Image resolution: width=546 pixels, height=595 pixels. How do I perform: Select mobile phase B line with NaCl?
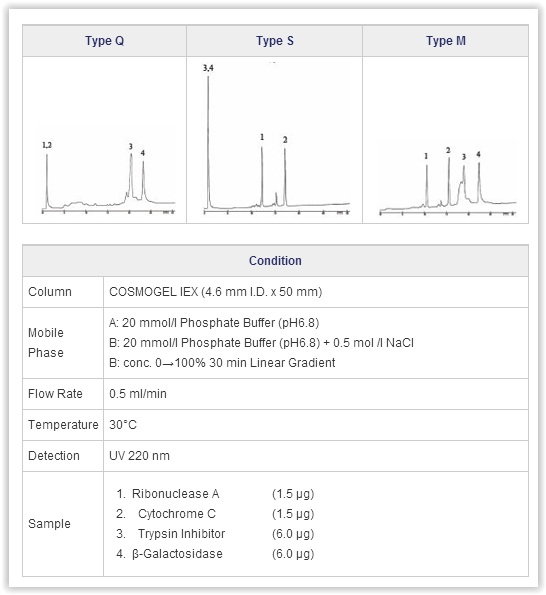click(261, 343)
